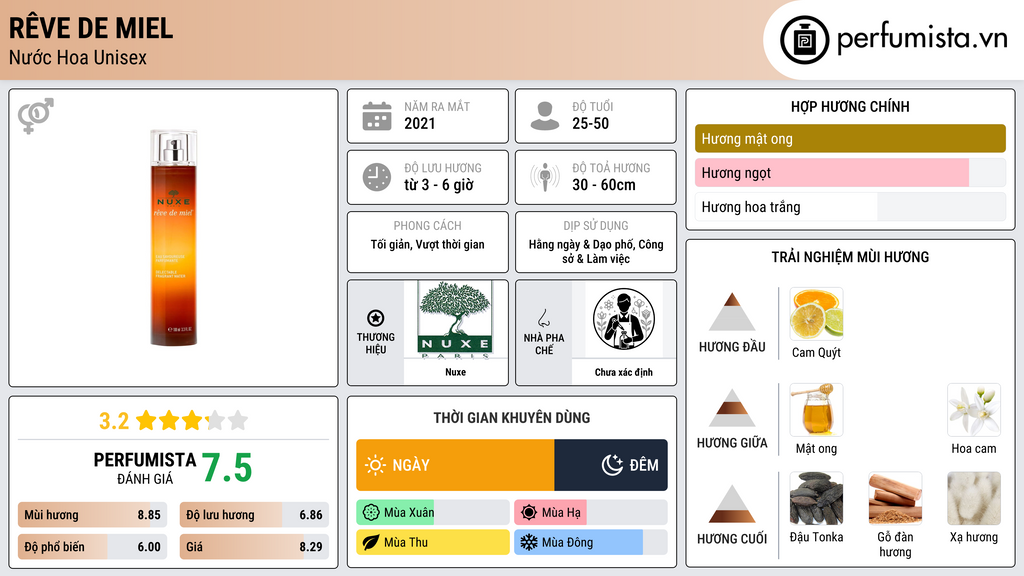Click the style text Tối giản, Vượt thời gian
The image size is (1024, 576).
click(x=428, y=244)
